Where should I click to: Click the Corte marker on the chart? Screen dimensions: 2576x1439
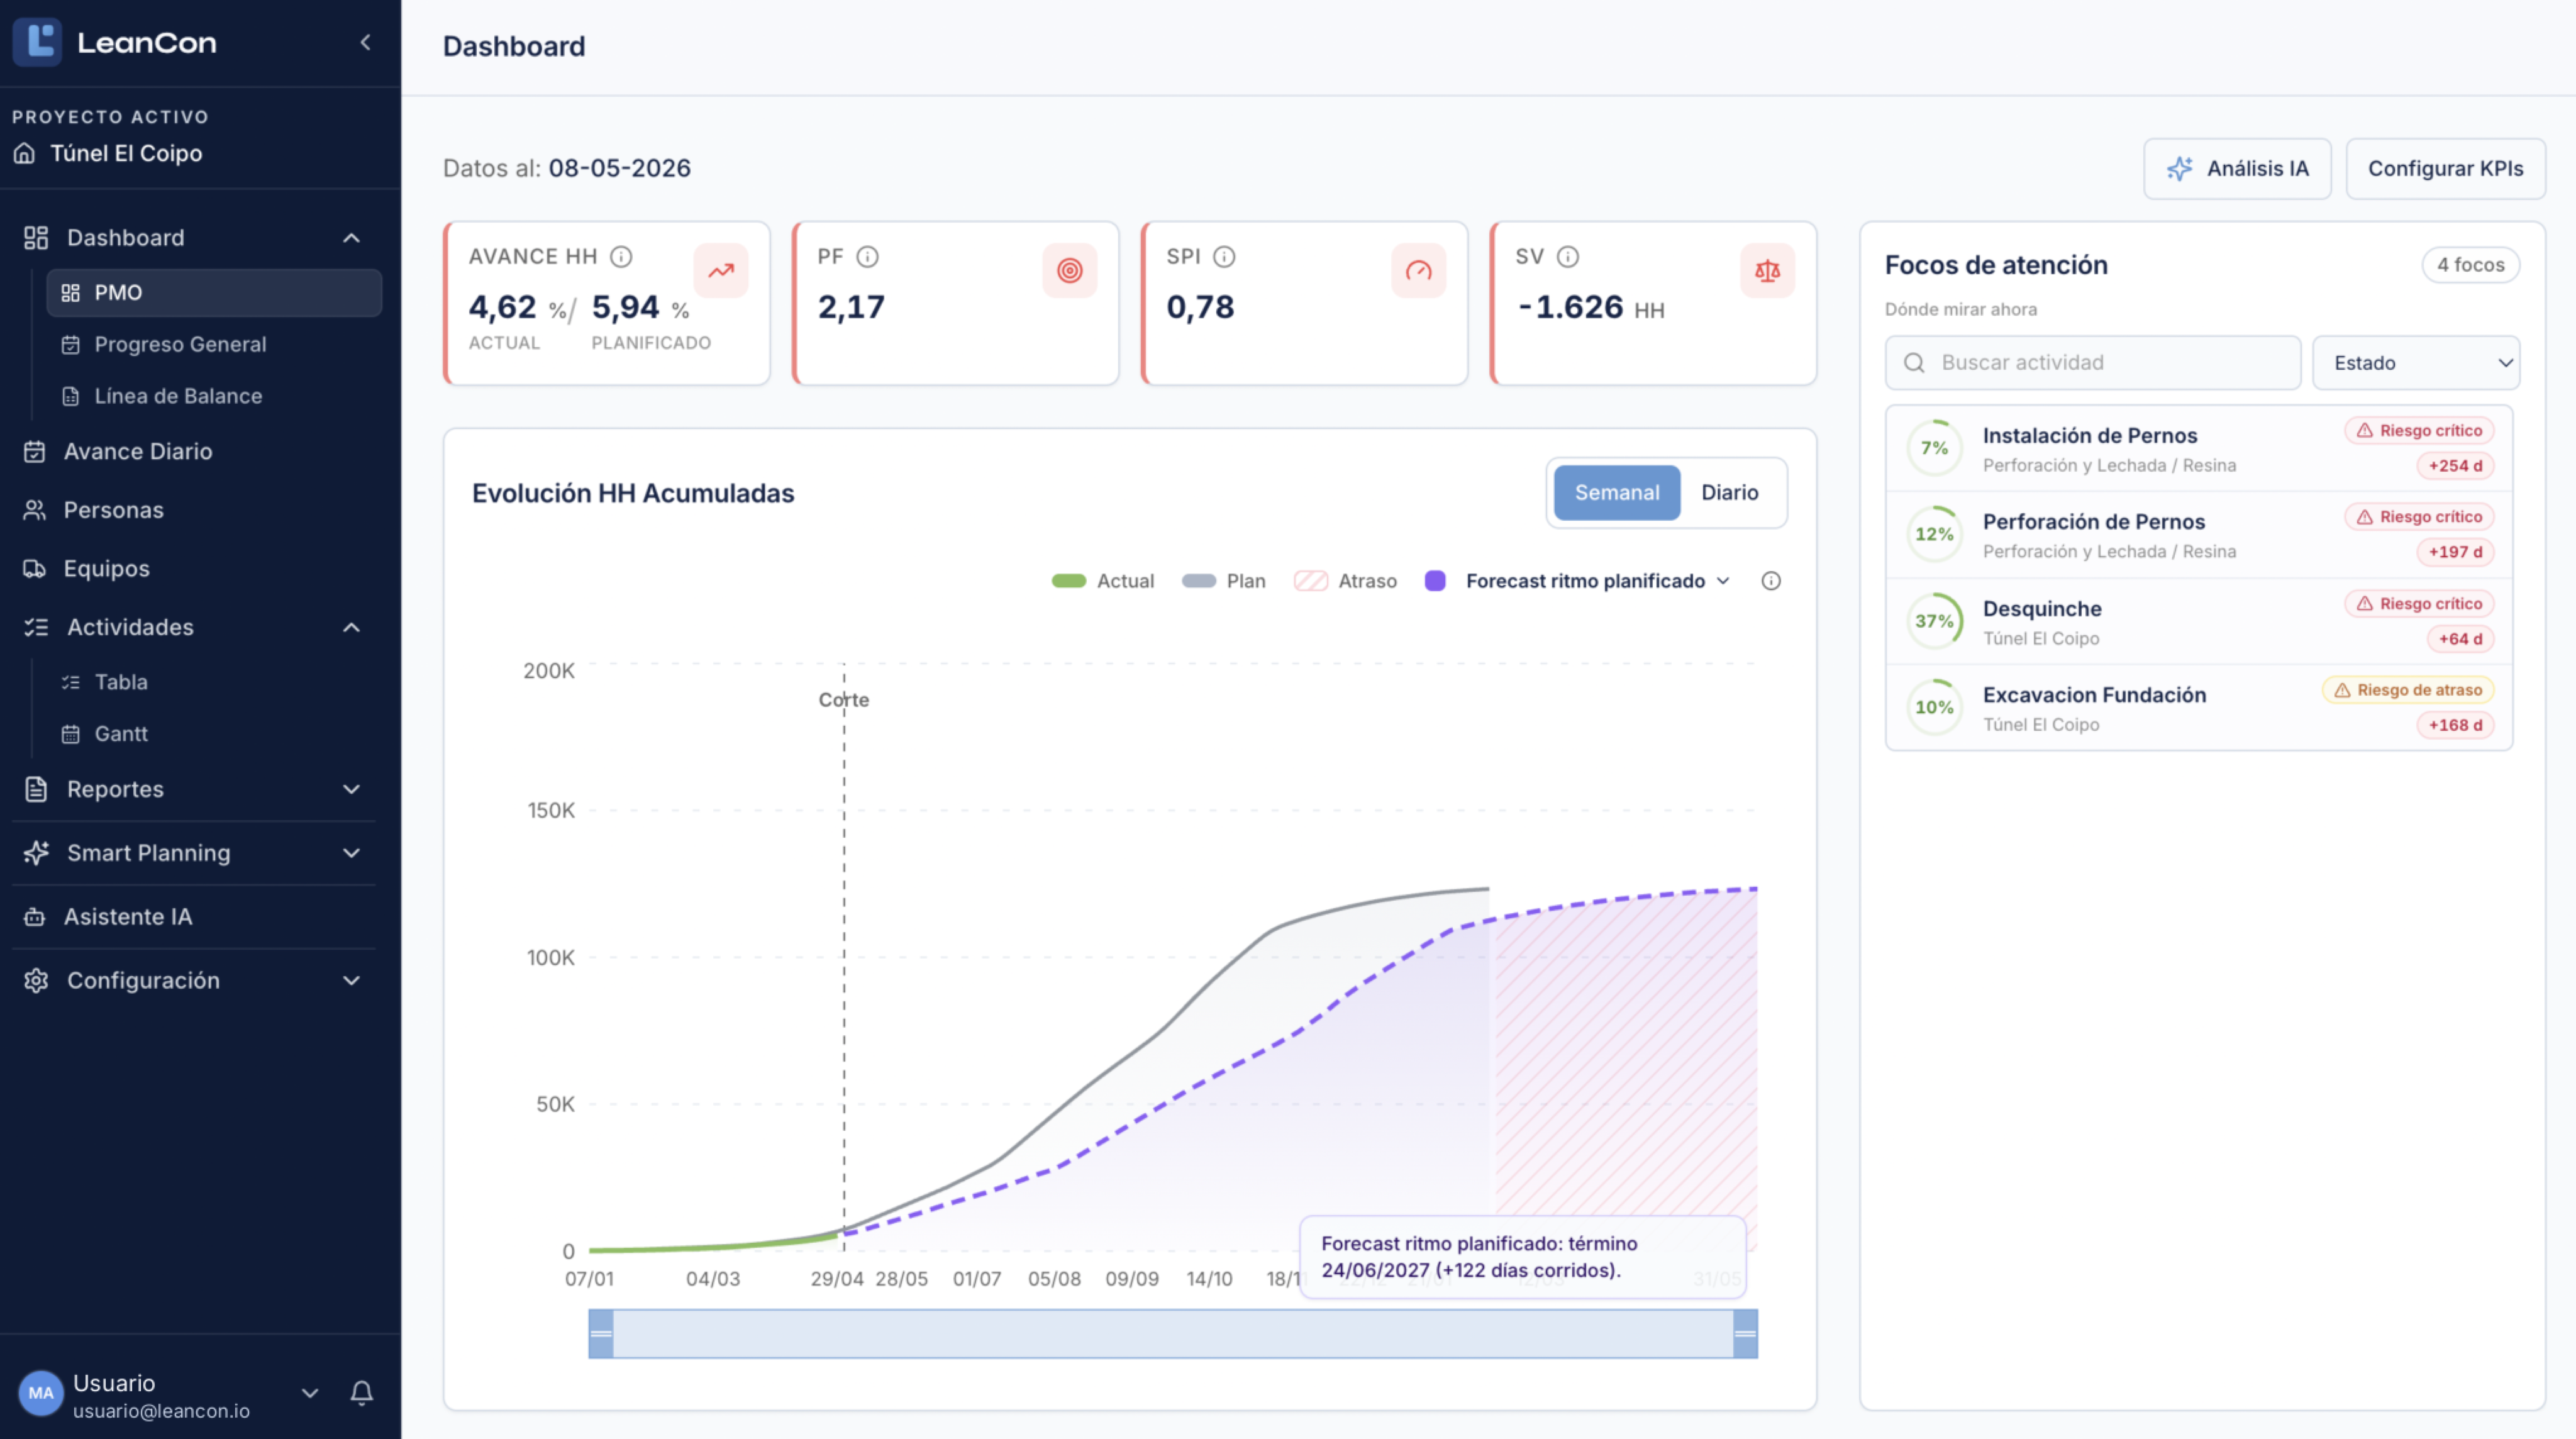pos(843,700)
